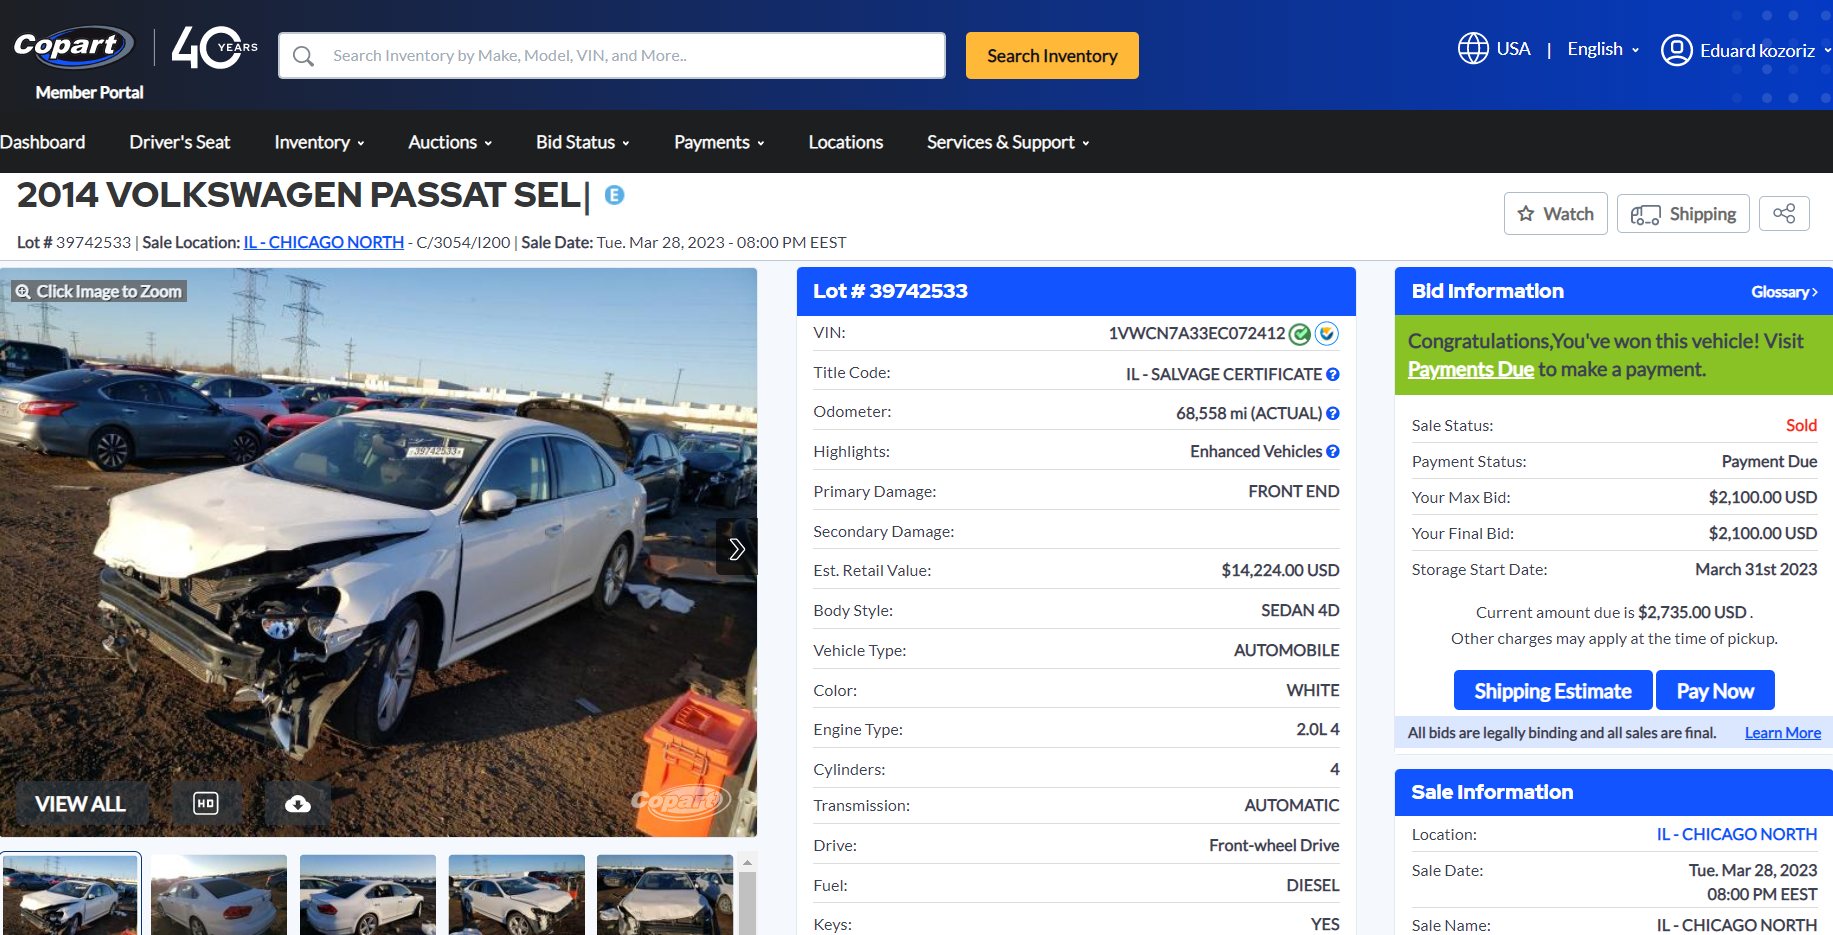Click the 68,558 mi (ACTUAL) text
The height and width of the screenshot is (935, 1833).
pyautogui.click(x=1249, y=413)
